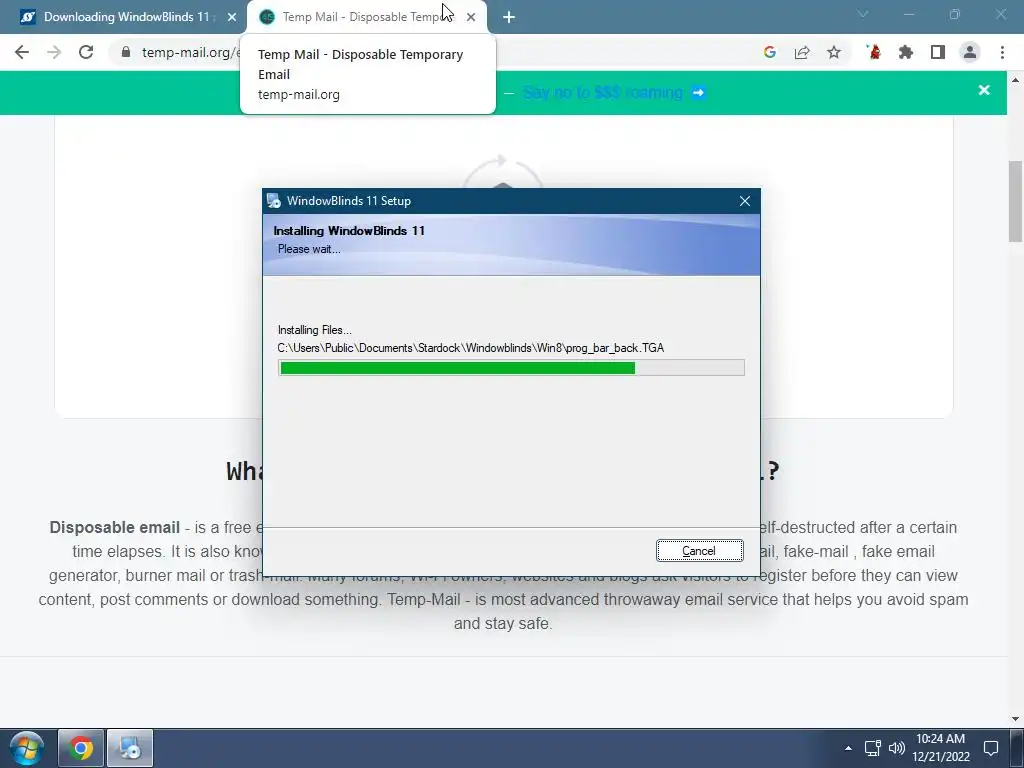Click the page vertical scrollbar thumb

click(x=1016, y=201)
